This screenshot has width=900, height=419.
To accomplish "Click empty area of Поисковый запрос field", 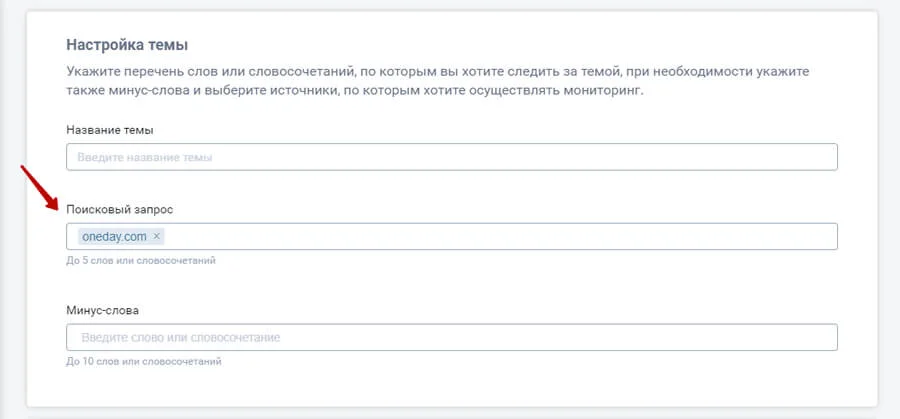I will tap(500, 237).
